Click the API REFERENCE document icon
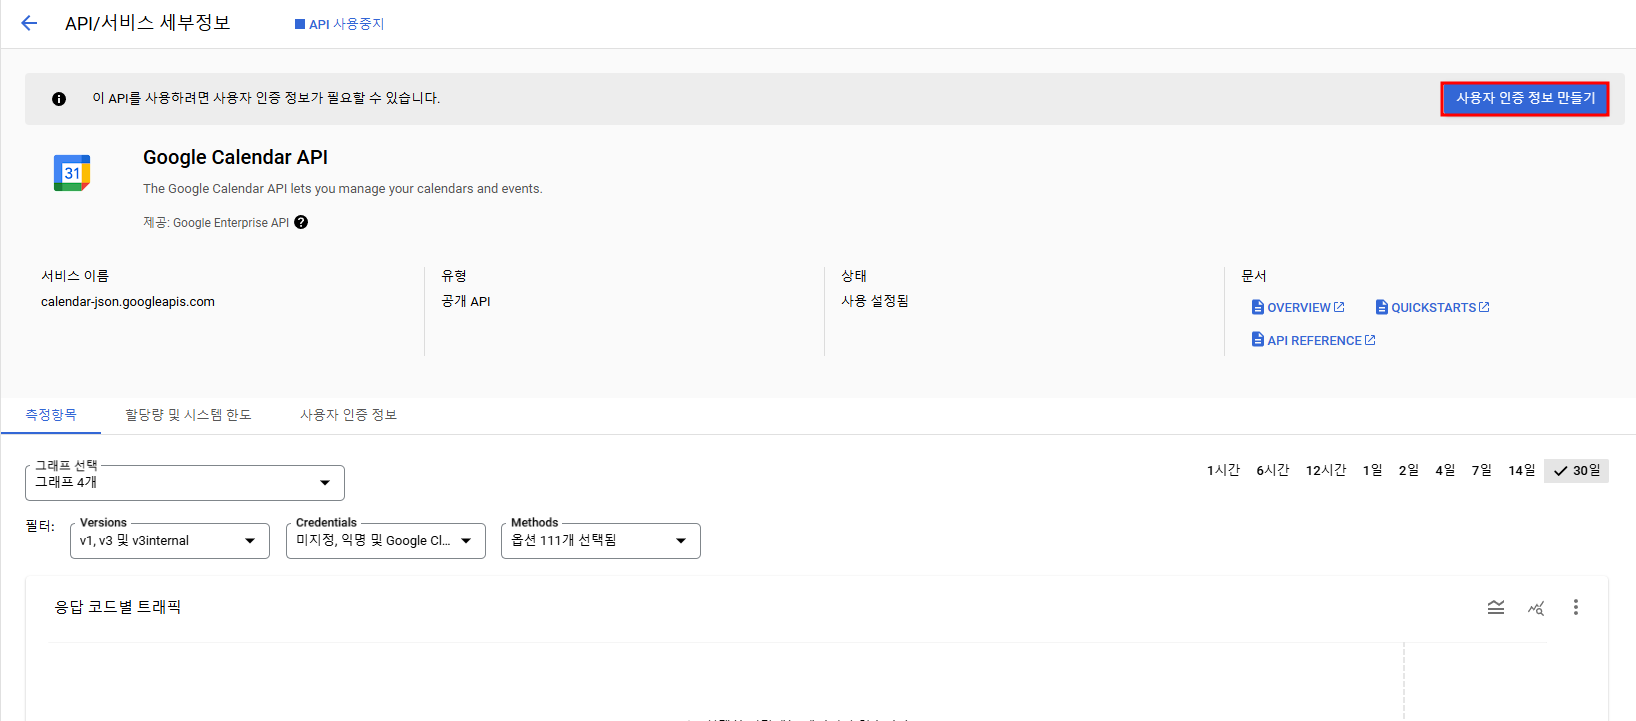Screen dimensions: 1636x721 click(x=1258, y=340)
